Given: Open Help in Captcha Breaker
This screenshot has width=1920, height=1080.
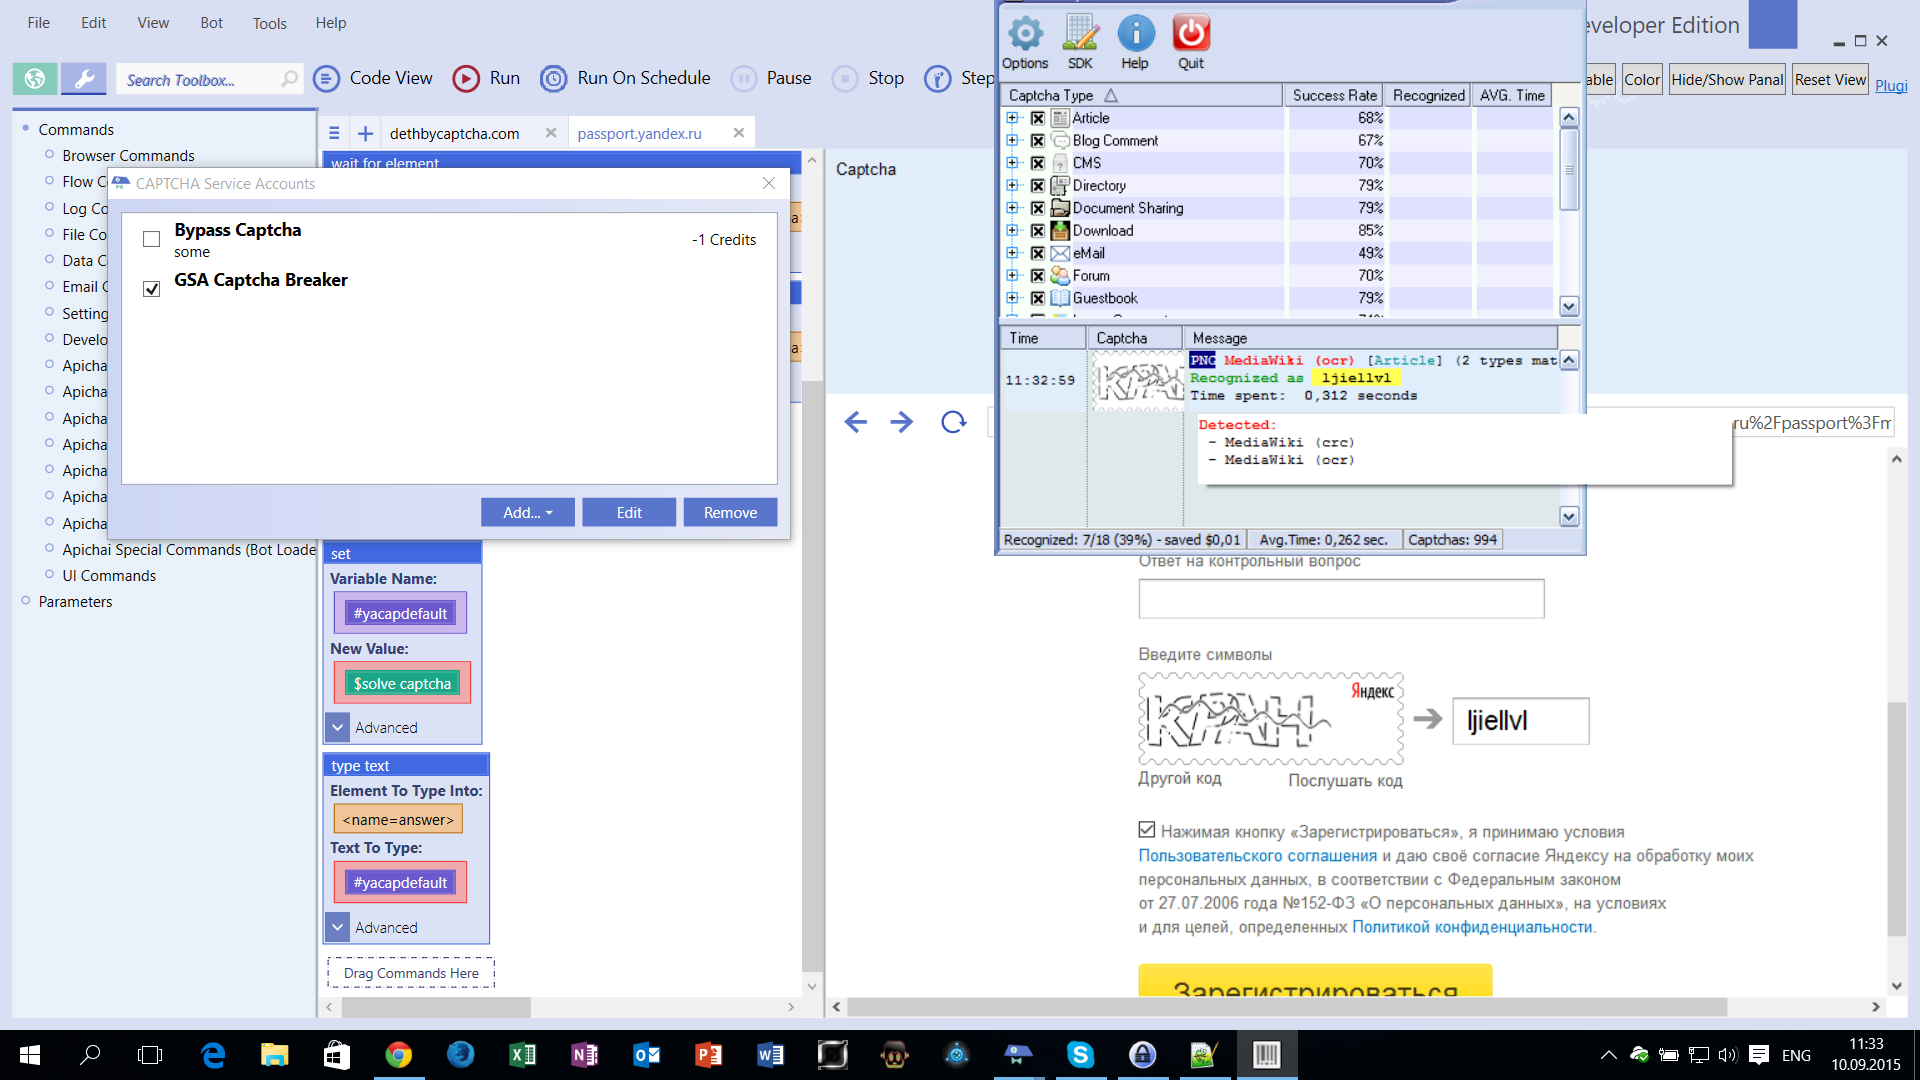Looking at the screenshot, I should pos(1135,43).
